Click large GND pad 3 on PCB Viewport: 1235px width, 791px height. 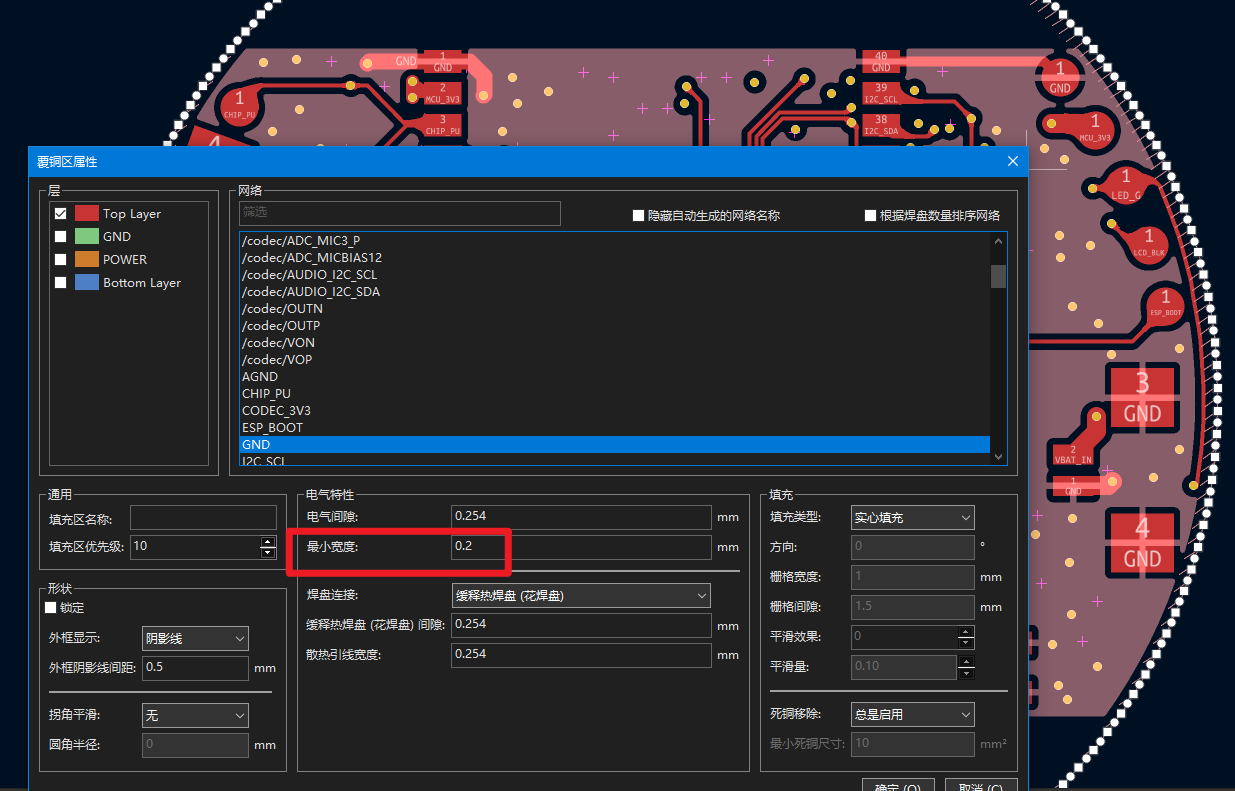[x=1142, y=398]
